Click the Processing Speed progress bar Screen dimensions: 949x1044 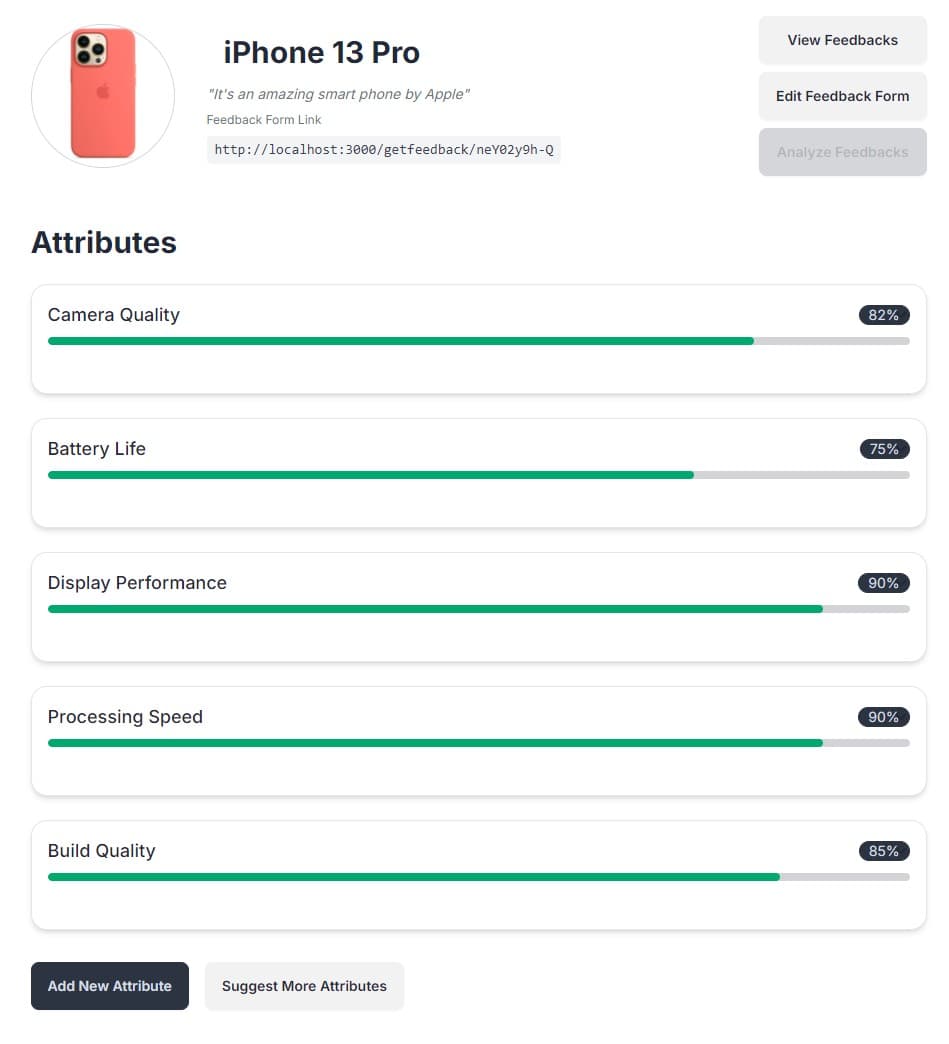(x=479, y=742)
